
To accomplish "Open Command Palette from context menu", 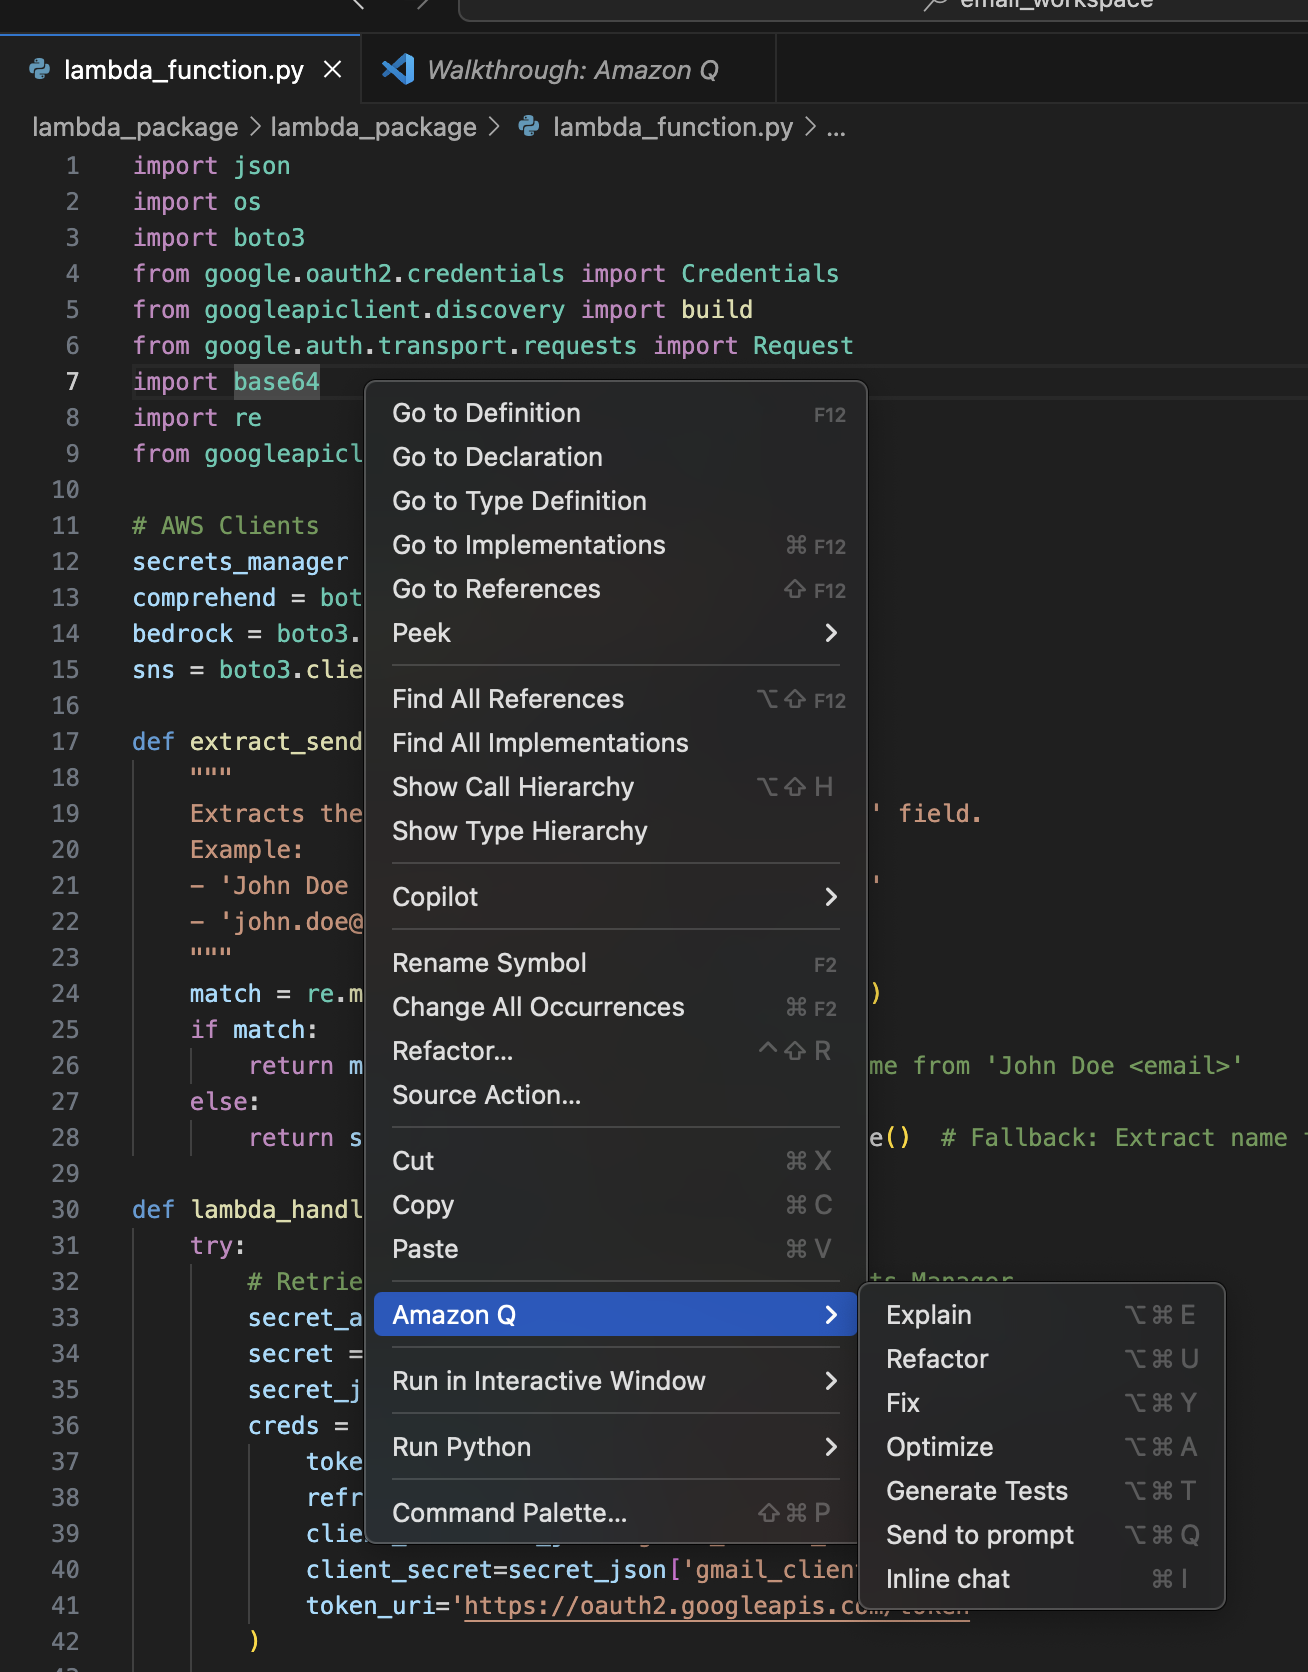I will pos(509,1513).
